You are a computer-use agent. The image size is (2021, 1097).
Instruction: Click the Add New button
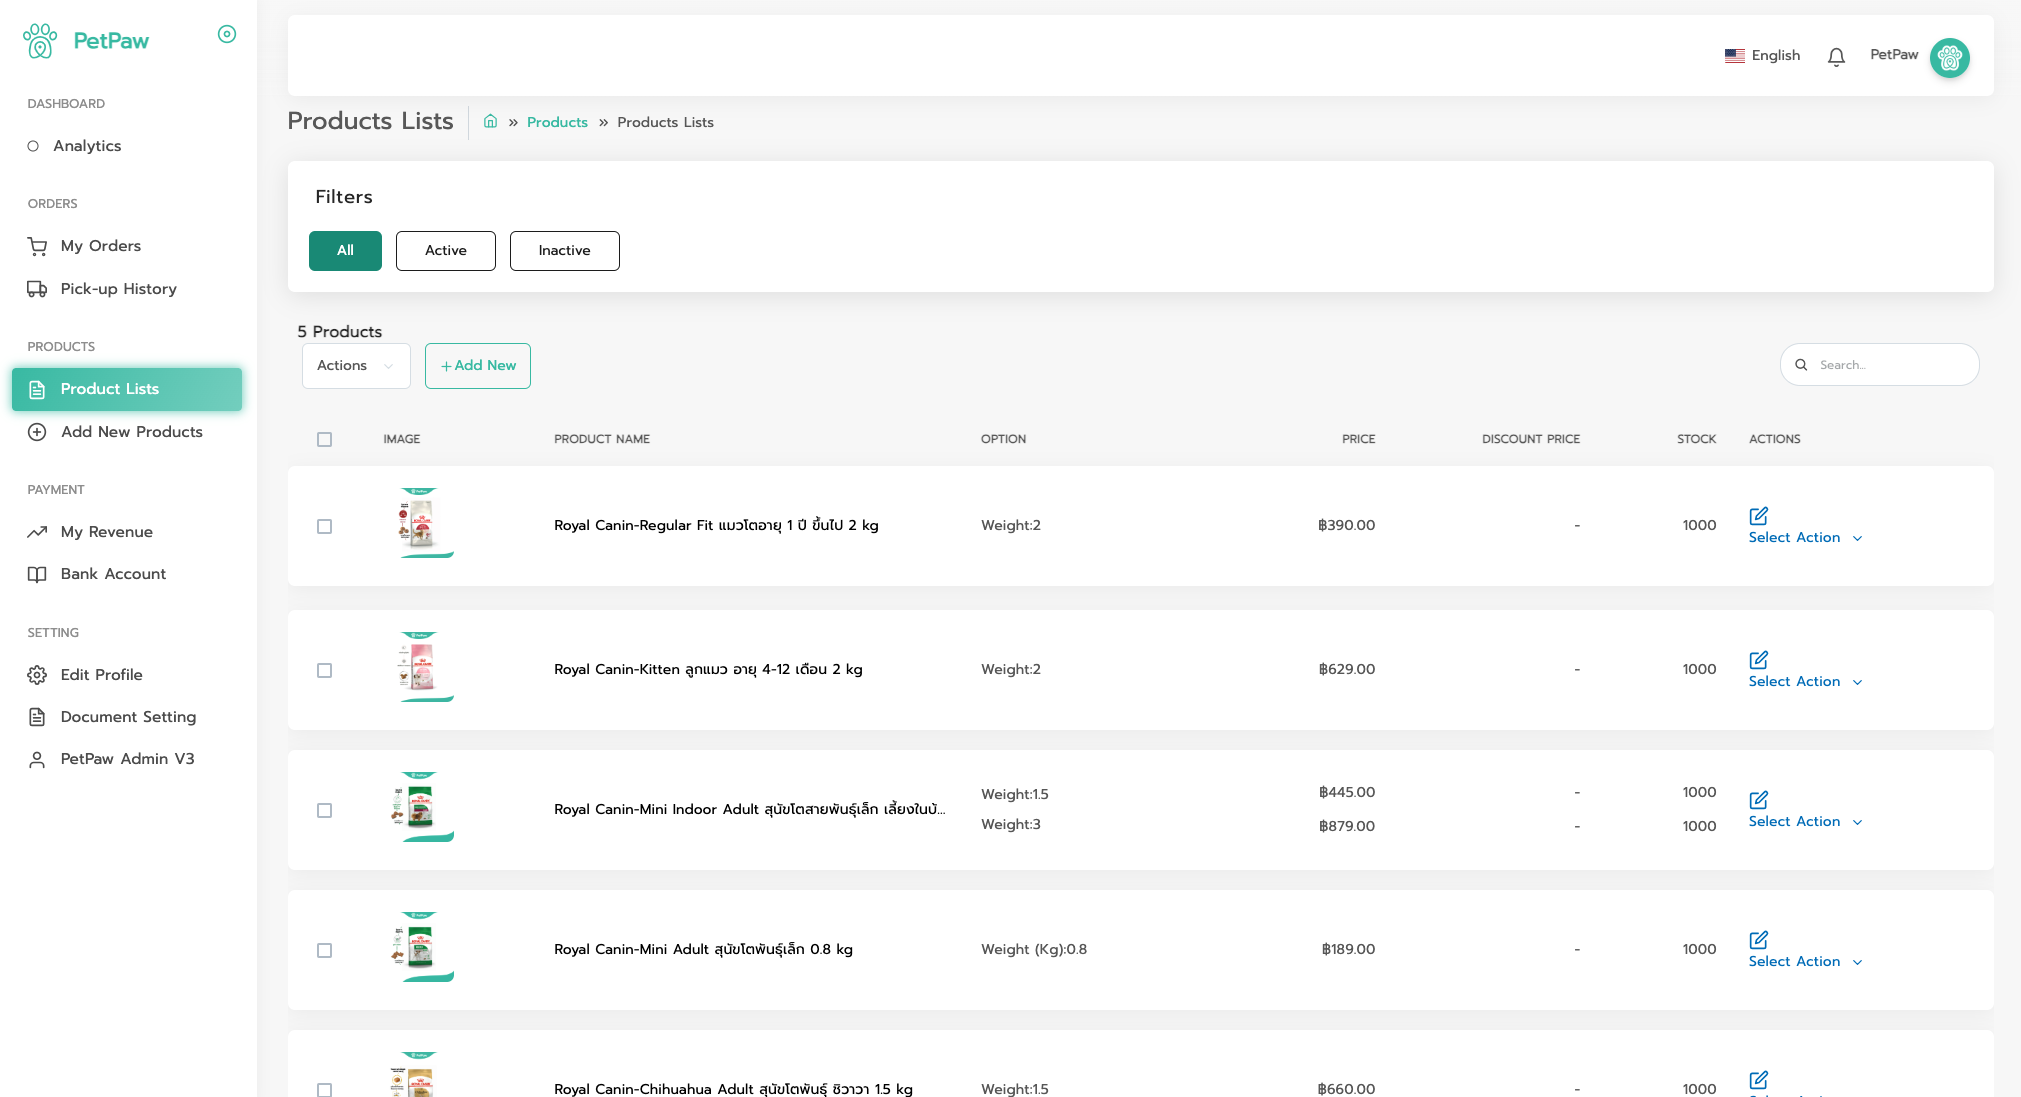tap(478, 366)
